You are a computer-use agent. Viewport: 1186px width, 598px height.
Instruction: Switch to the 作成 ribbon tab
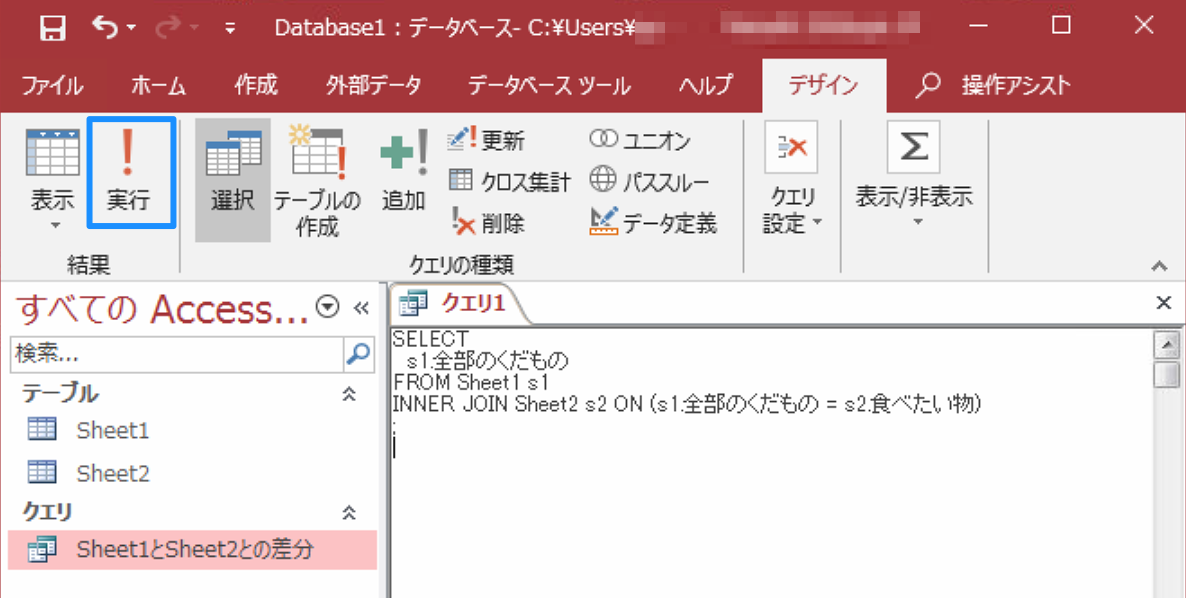(256, 85)
